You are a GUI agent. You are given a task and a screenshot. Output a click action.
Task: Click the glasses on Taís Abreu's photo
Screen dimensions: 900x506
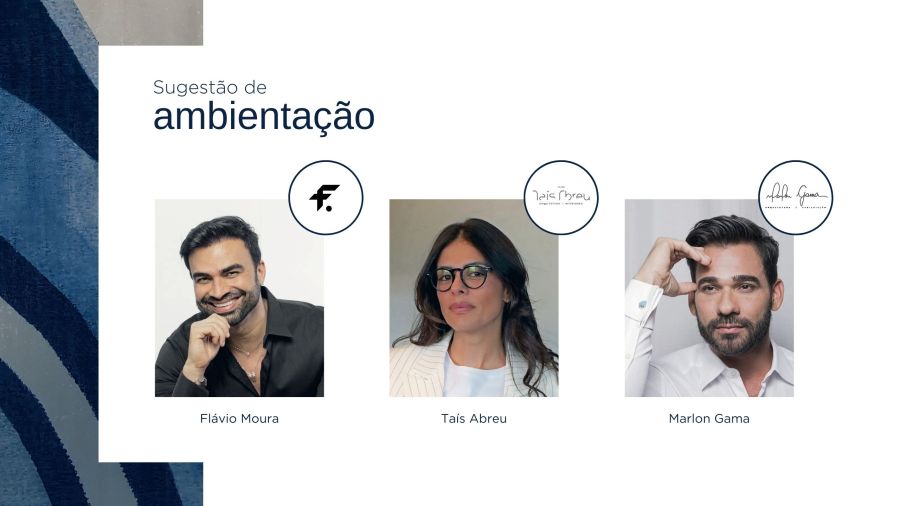click(461, 278)
